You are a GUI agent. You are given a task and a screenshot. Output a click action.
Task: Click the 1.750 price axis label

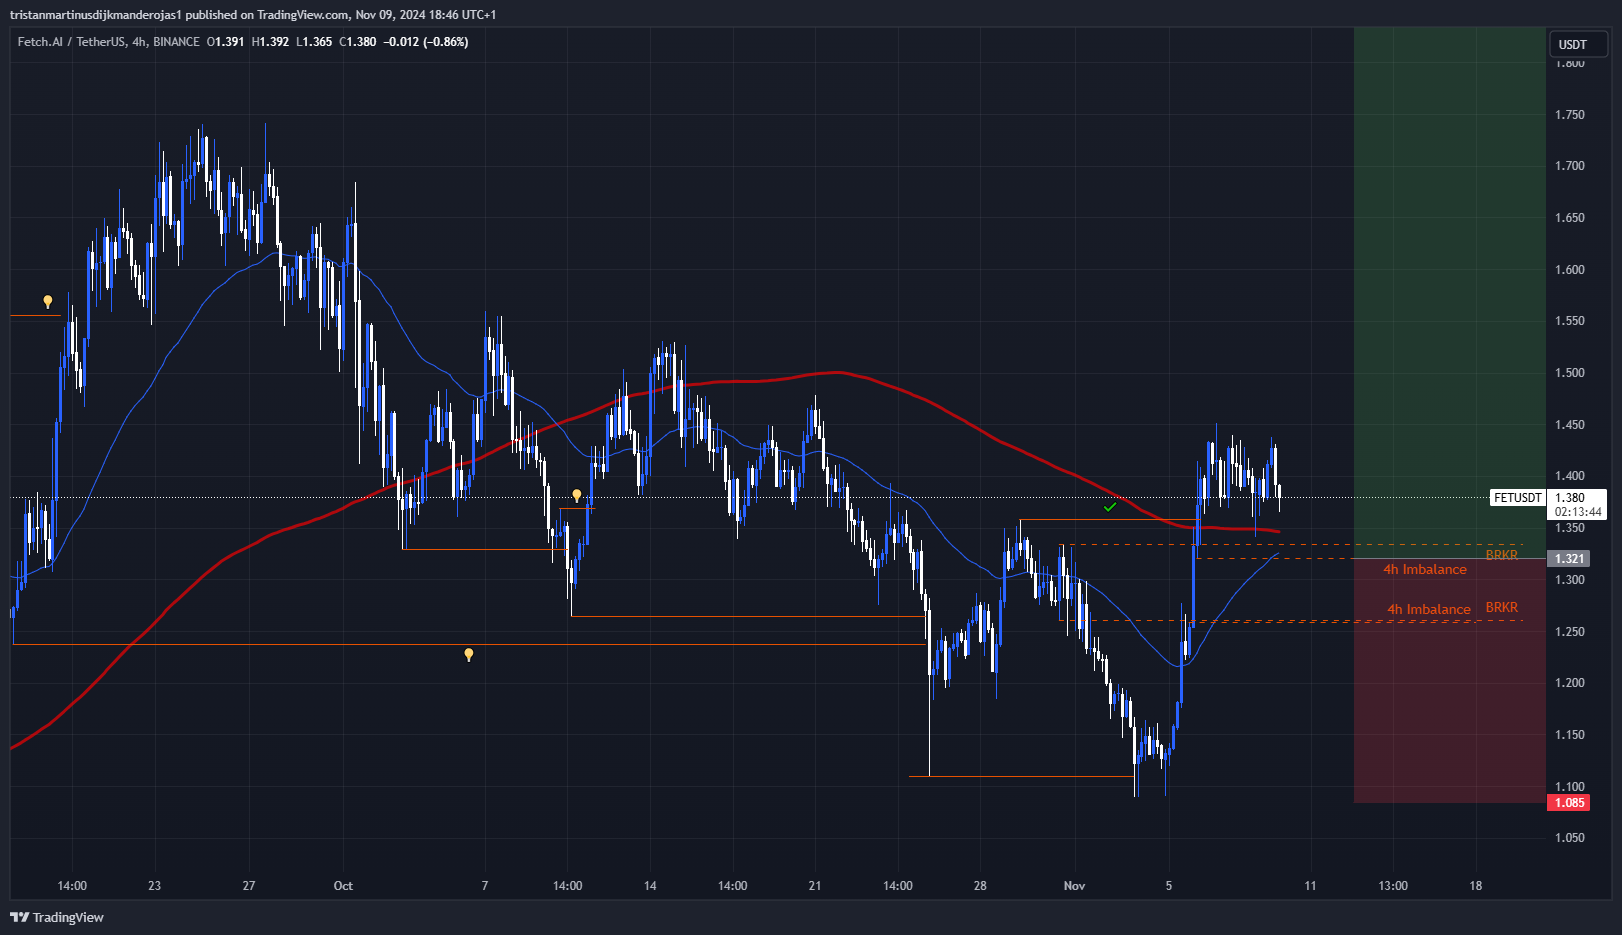pos(1569,115)
